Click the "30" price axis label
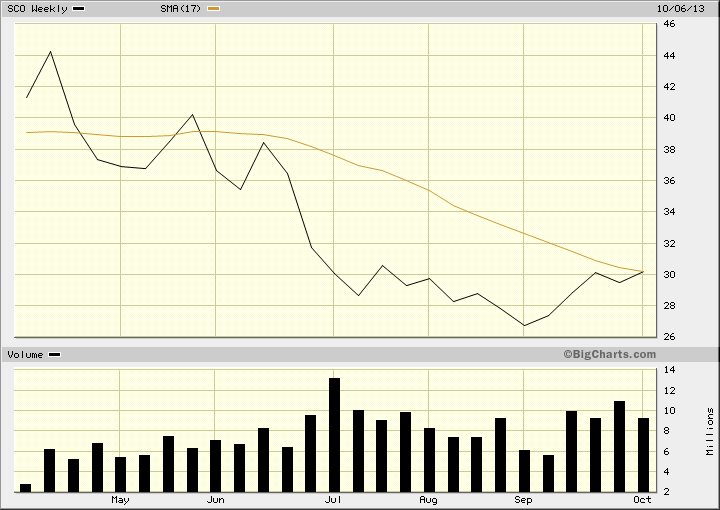This screenshot has height=510, width=720. pos(669,275)
